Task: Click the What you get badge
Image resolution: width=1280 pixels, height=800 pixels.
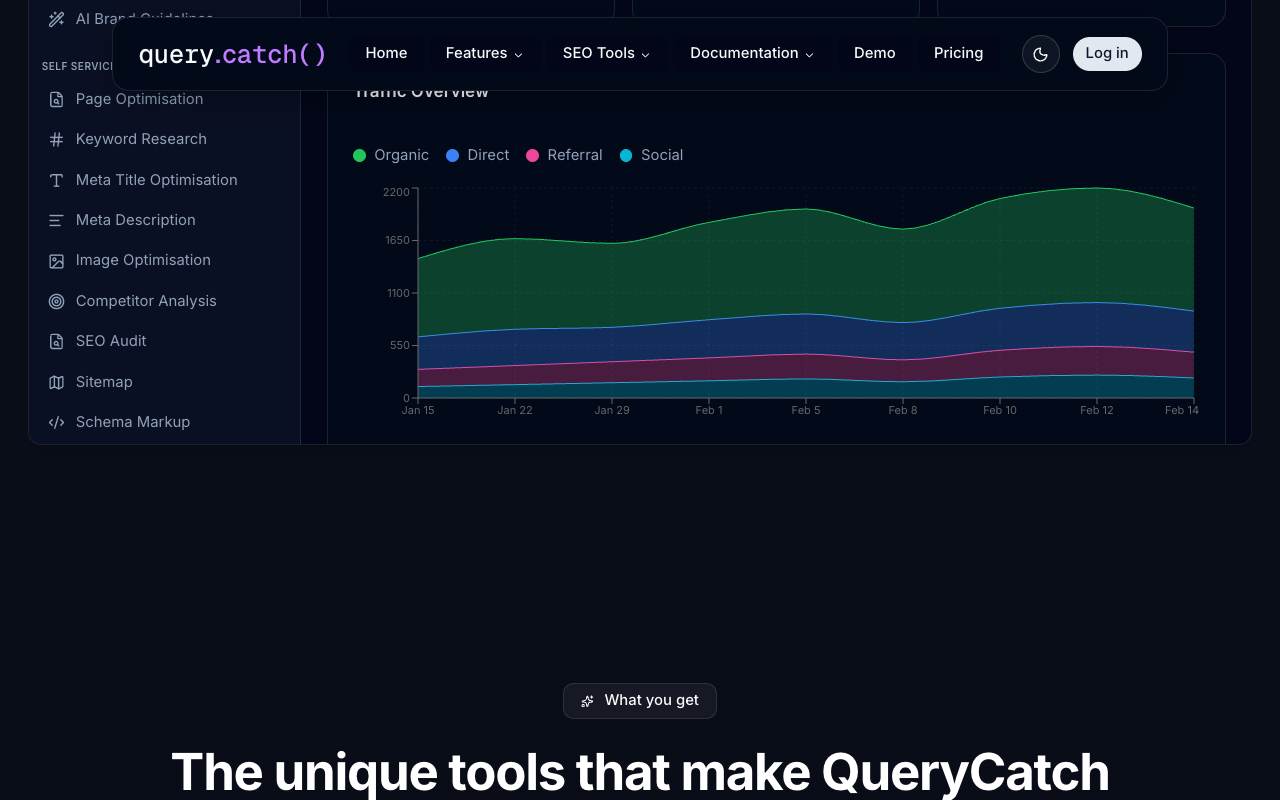Action: click(640, 701)
